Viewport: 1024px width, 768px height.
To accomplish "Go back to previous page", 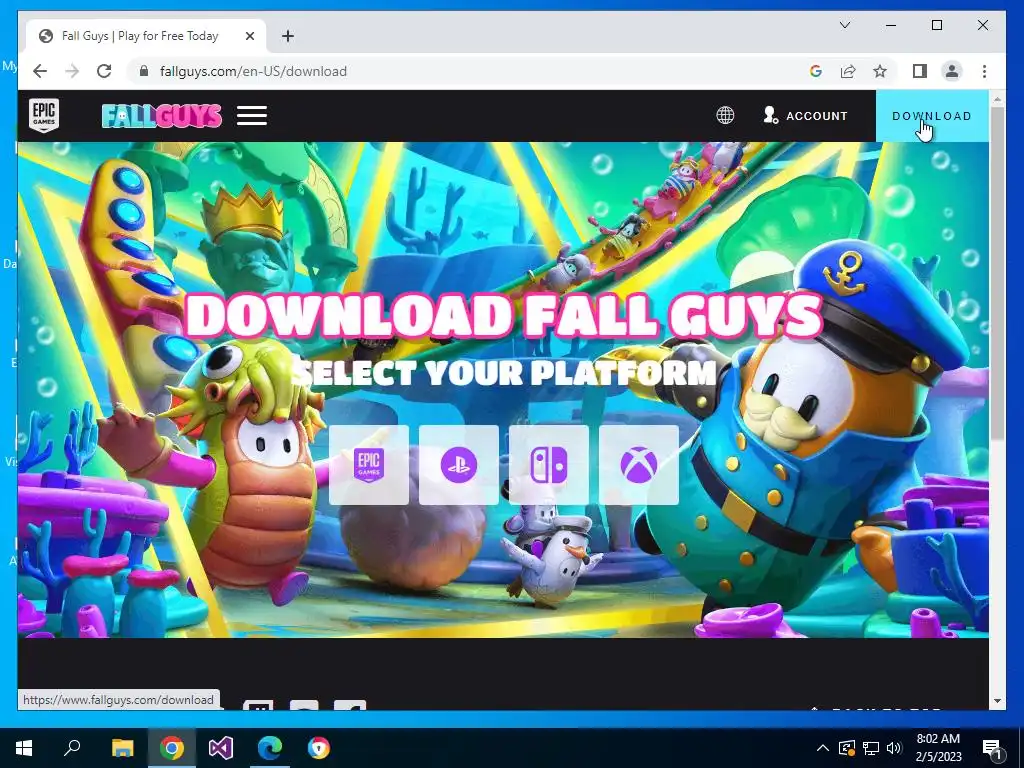I will click(x=40, y=71).
